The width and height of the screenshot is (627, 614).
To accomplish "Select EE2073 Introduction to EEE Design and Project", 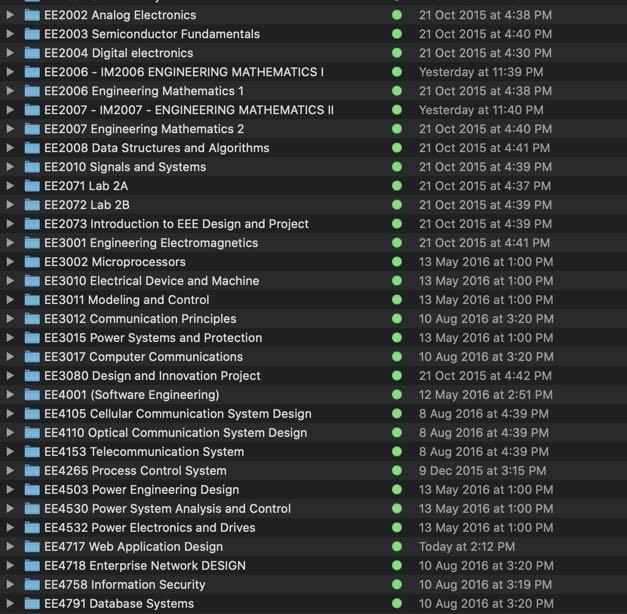I will 176,224.
